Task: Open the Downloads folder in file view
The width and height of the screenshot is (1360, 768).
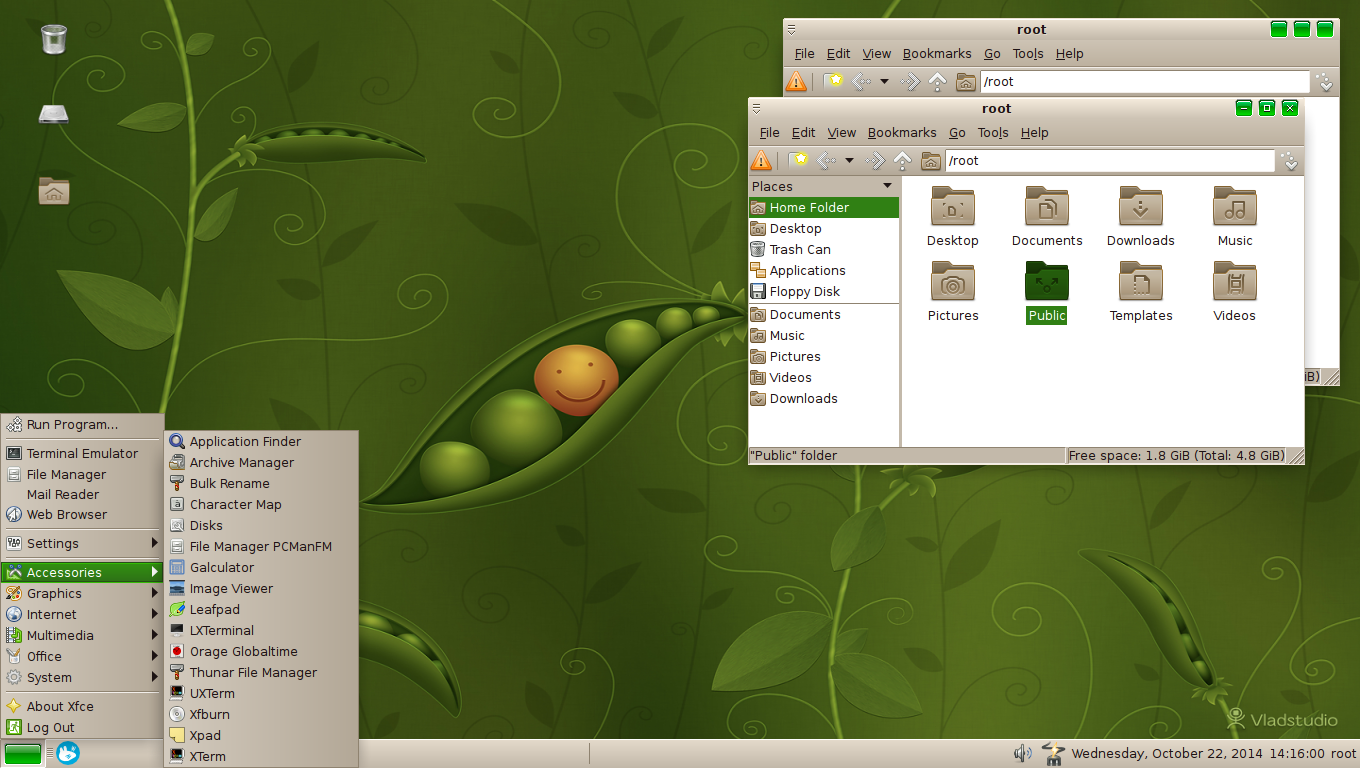Action: [1141, 216]
